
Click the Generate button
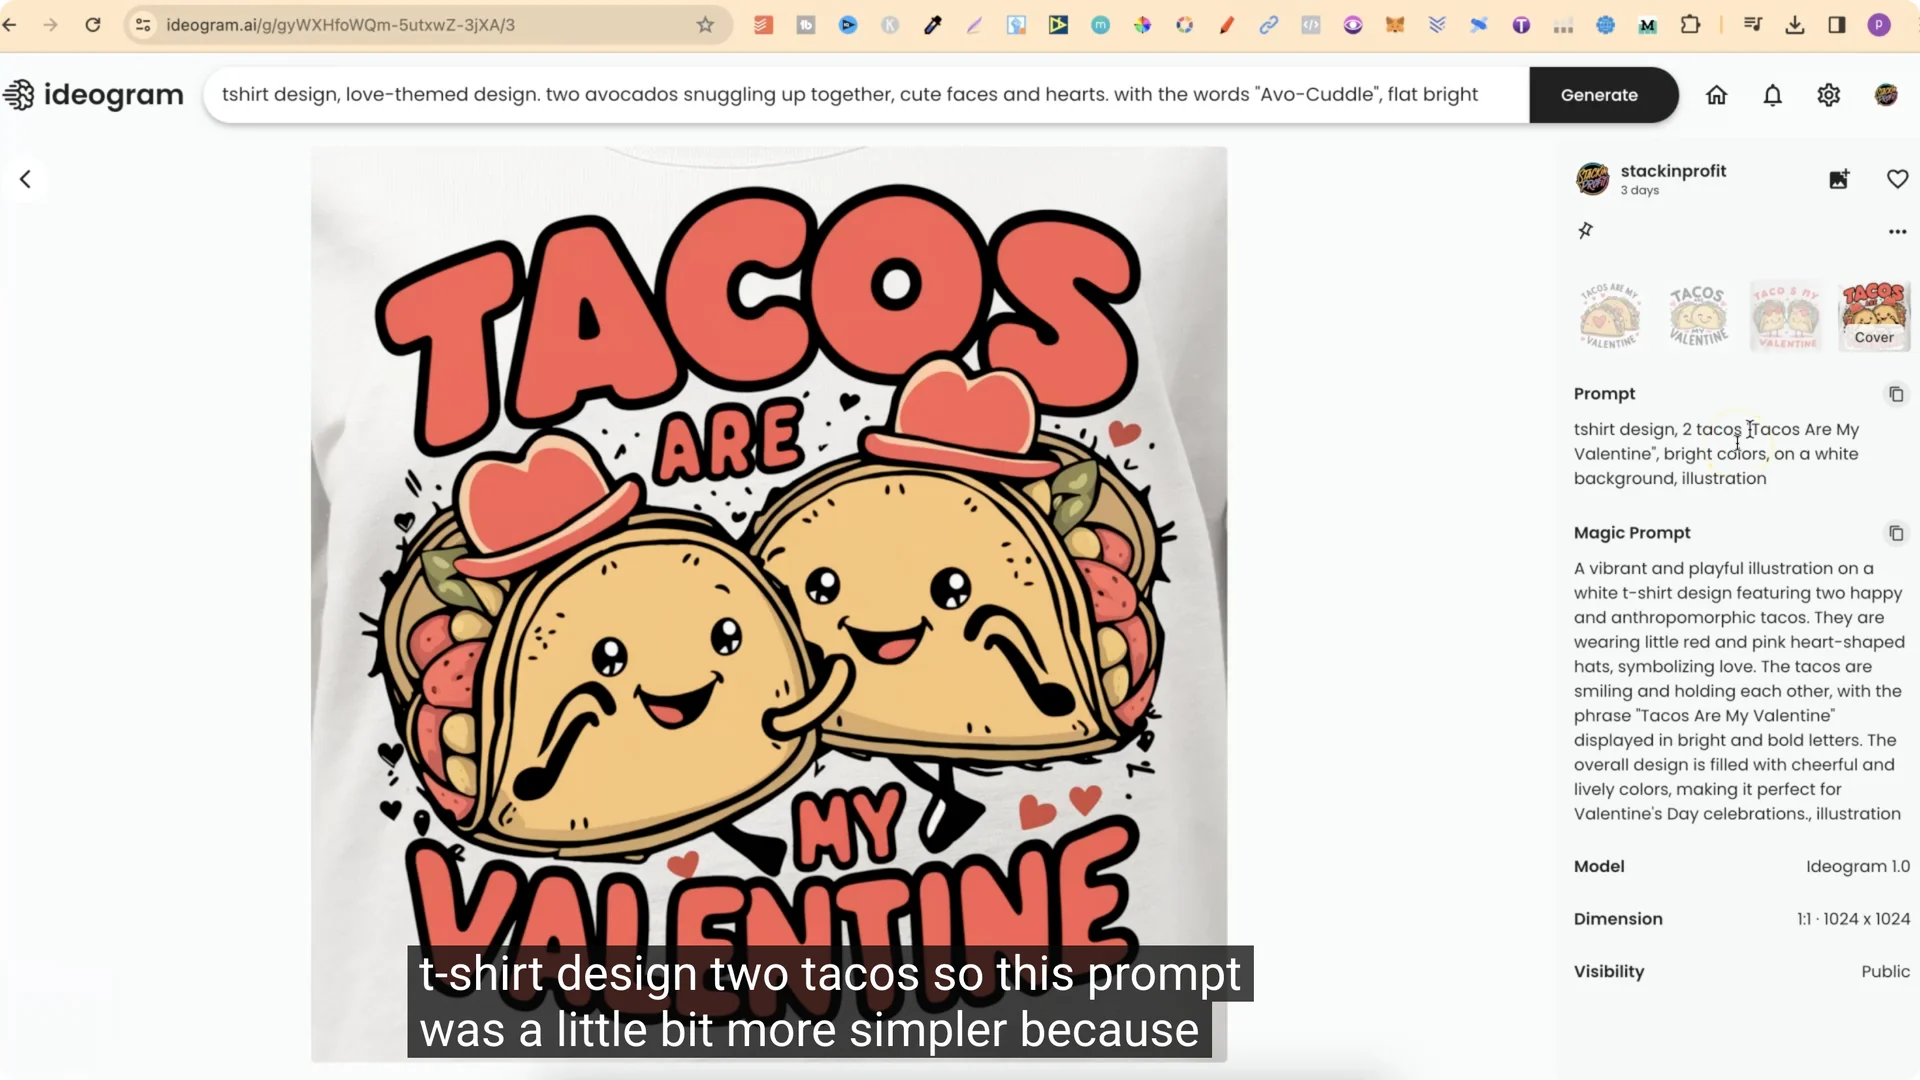coord(1599,95)
